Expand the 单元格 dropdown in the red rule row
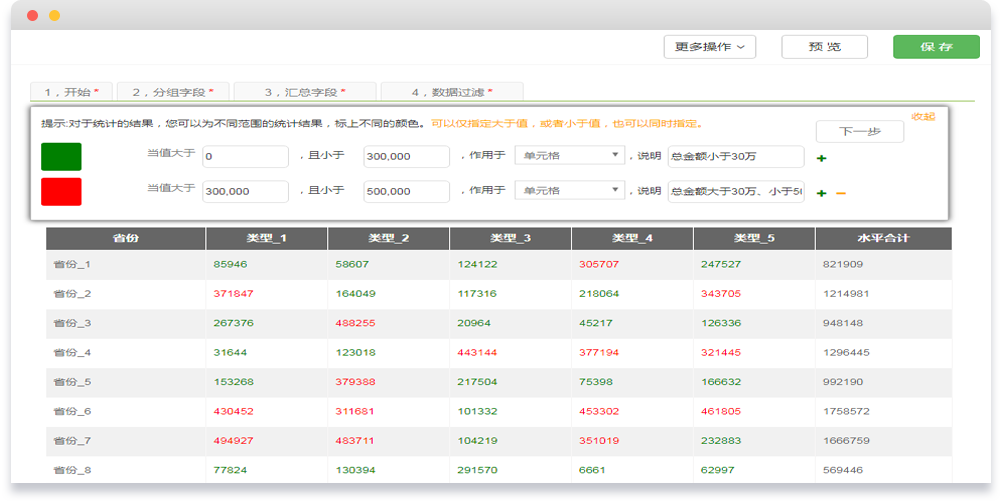 click(x=569, y=191)
